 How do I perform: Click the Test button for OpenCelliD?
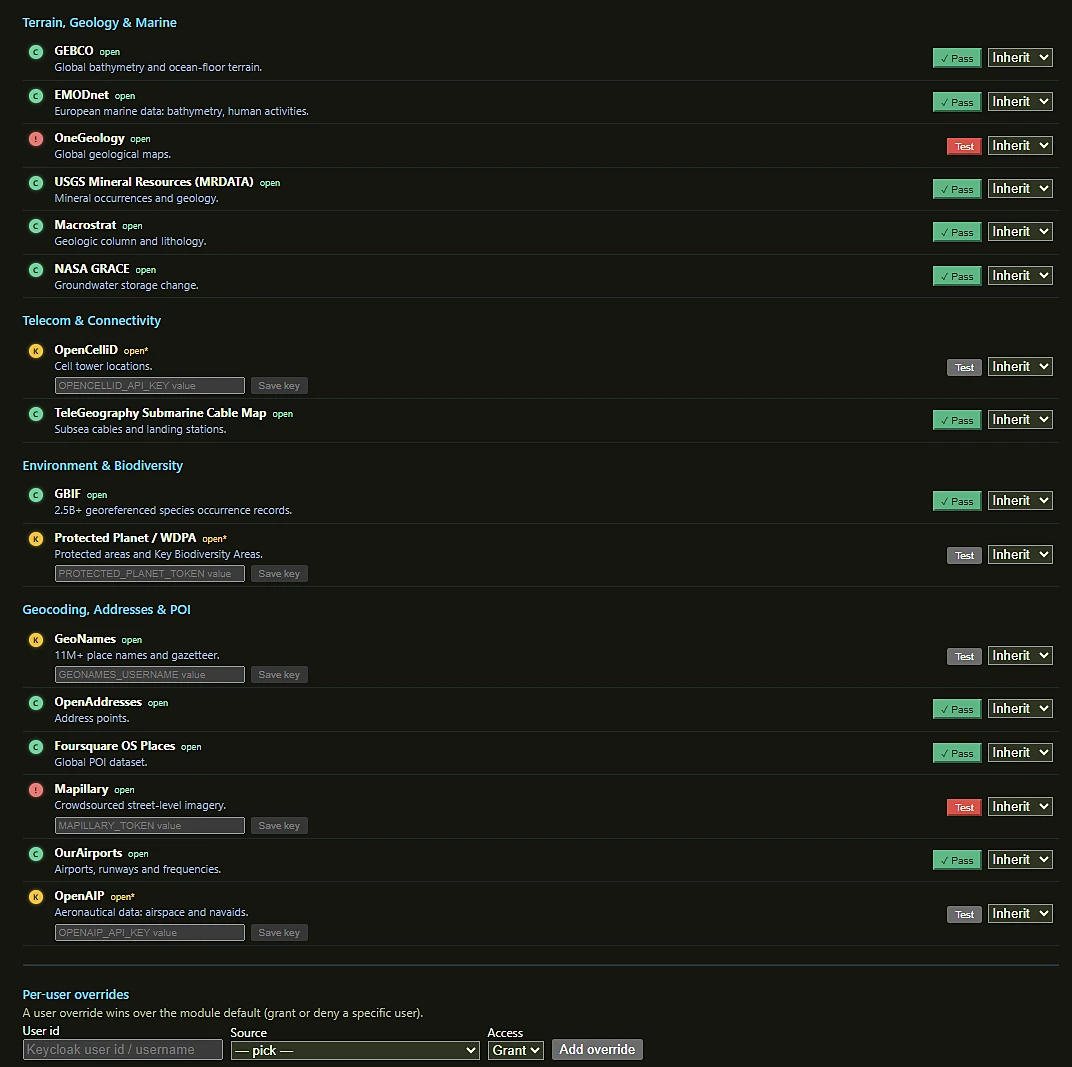(964, 368)
